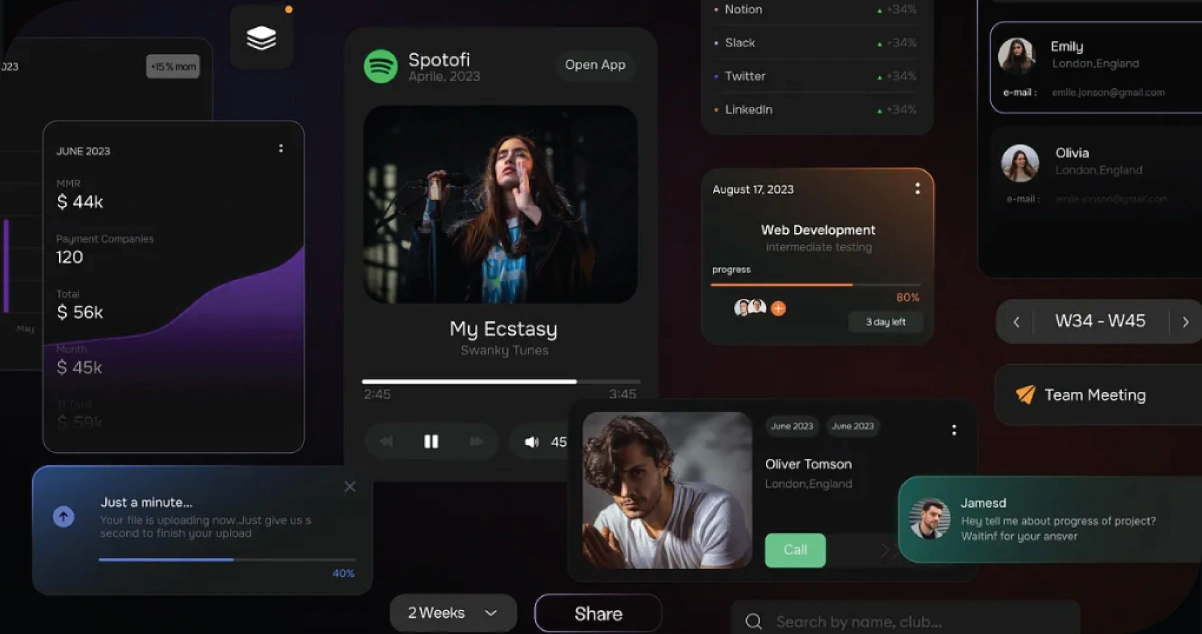Image resolution: width=1202 pixels, height=634 pixels.
Task: Call Oliver Tomson
Action: (x=795, y=550)
